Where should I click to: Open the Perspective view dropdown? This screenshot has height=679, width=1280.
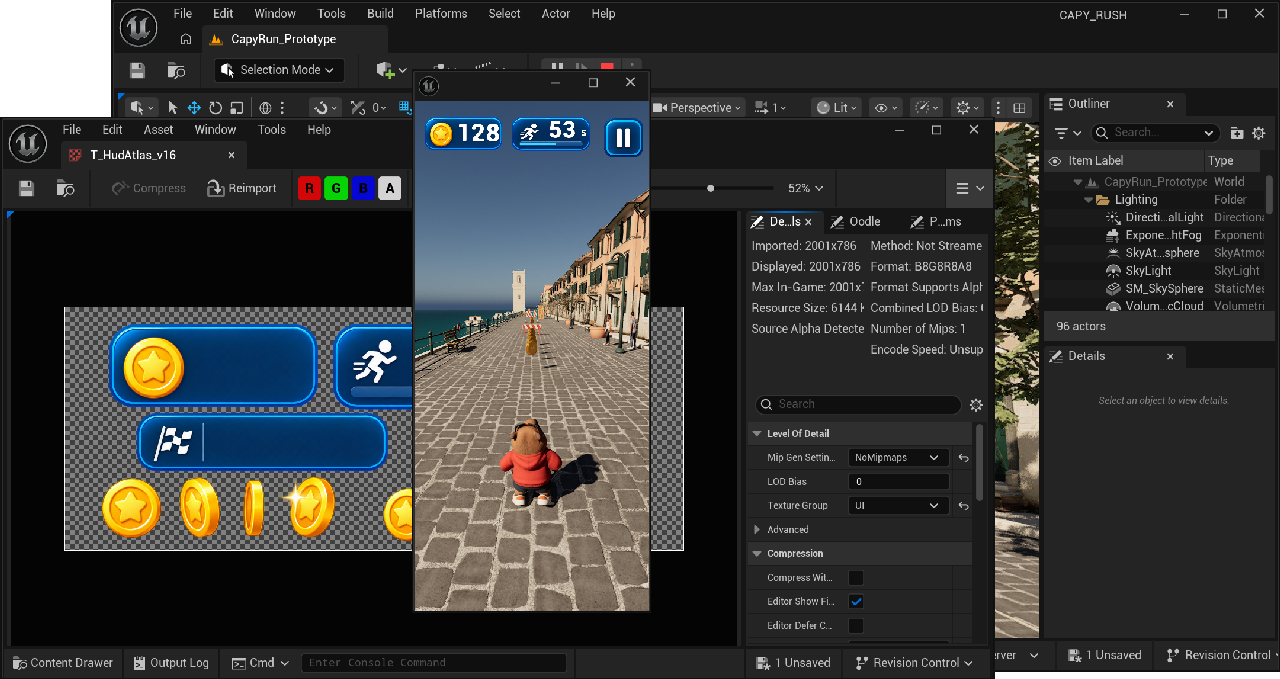click(698, 107)
